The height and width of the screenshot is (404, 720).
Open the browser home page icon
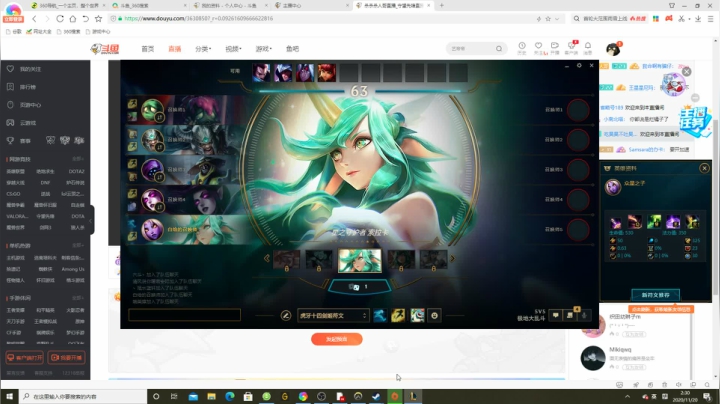(73, 19)
